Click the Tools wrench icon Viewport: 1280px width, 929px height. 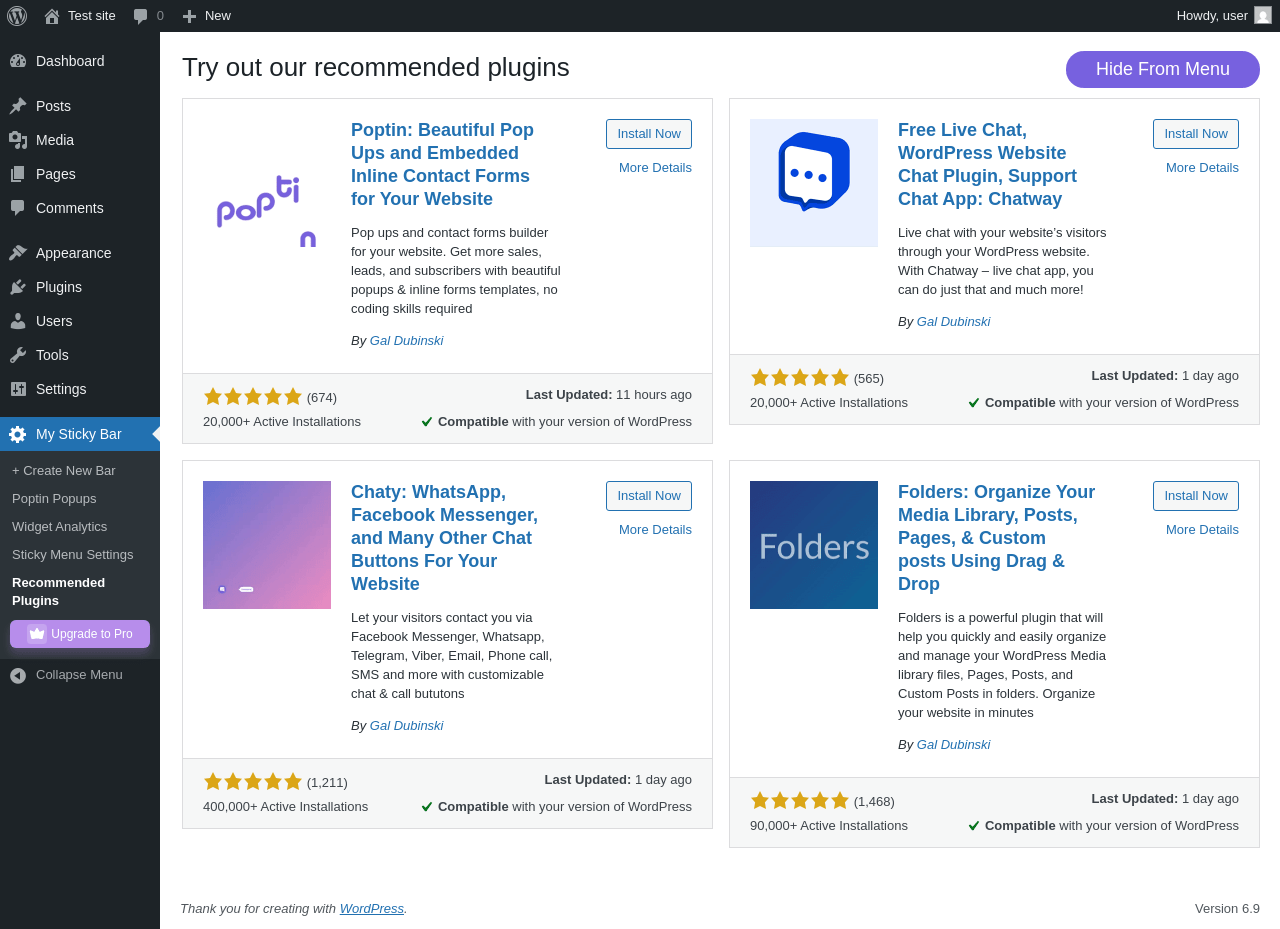[18, 355]
